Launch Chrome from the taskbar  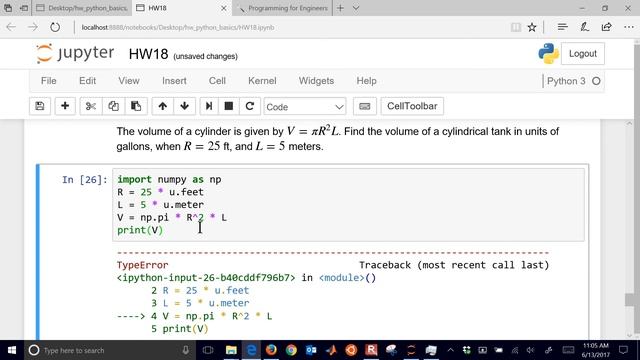291,350
